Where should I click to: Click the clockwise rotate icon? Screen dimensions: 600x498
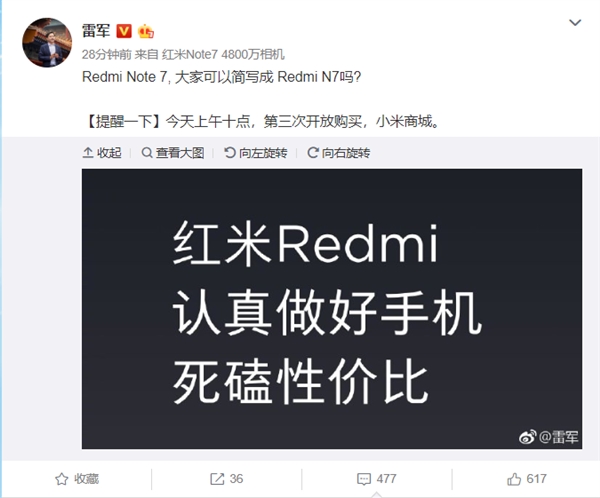point(313,153)
